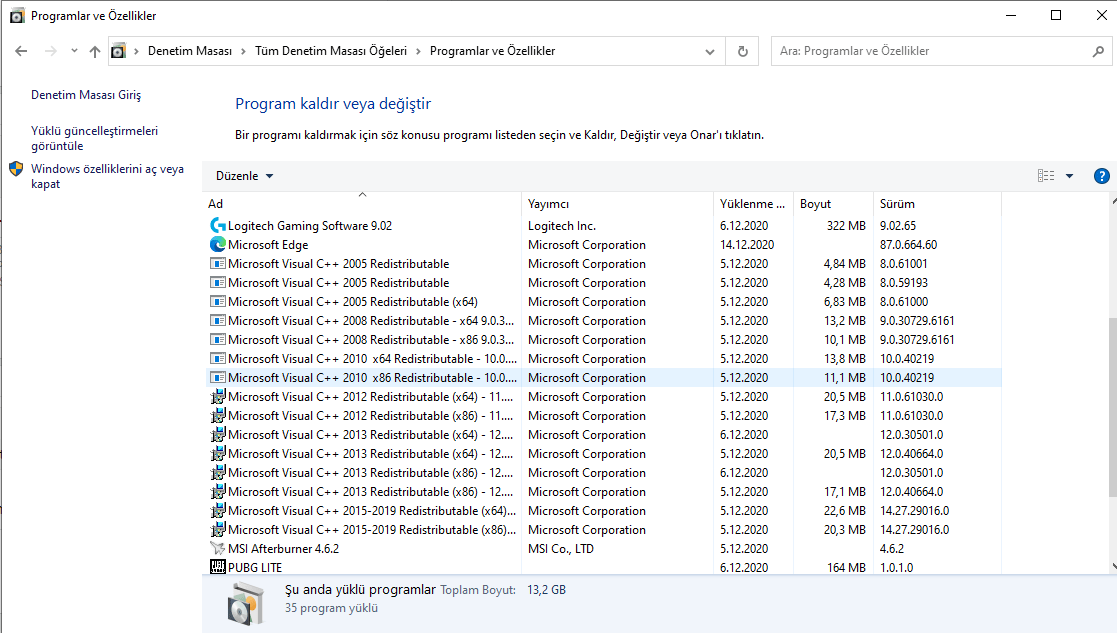Open Yüklü güncelleştirmeleri görüntüle link

coord(95,138)
